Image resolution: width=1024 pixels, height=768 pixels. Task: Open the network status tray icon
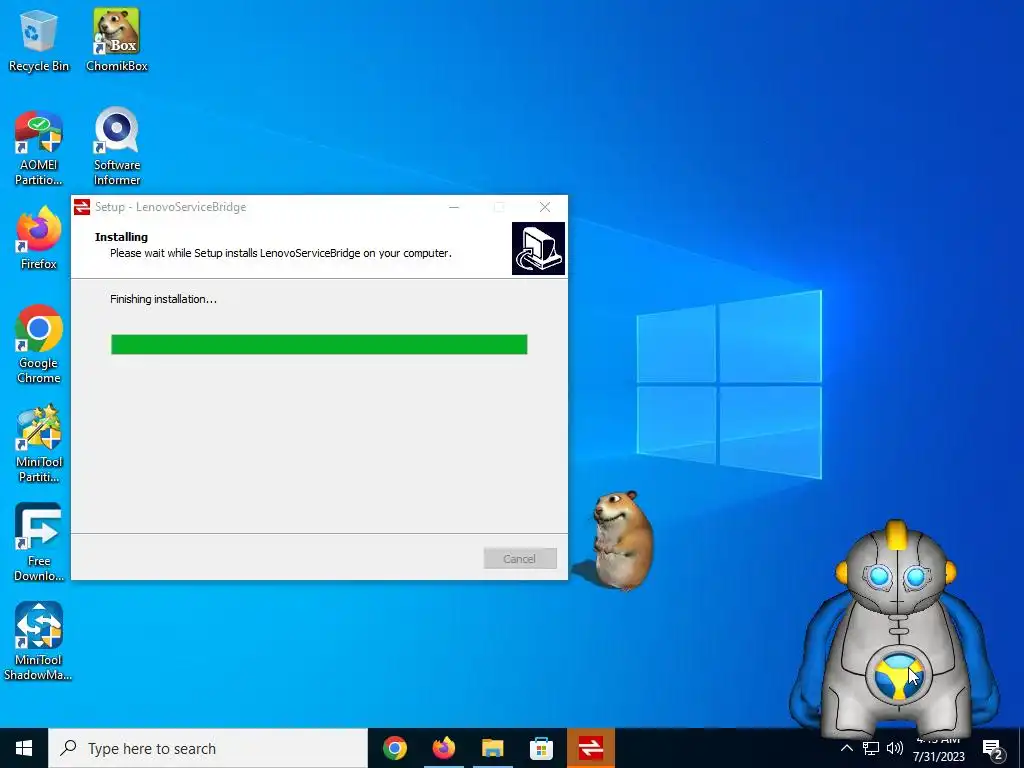pyautogui.click(x=871, y=748)
